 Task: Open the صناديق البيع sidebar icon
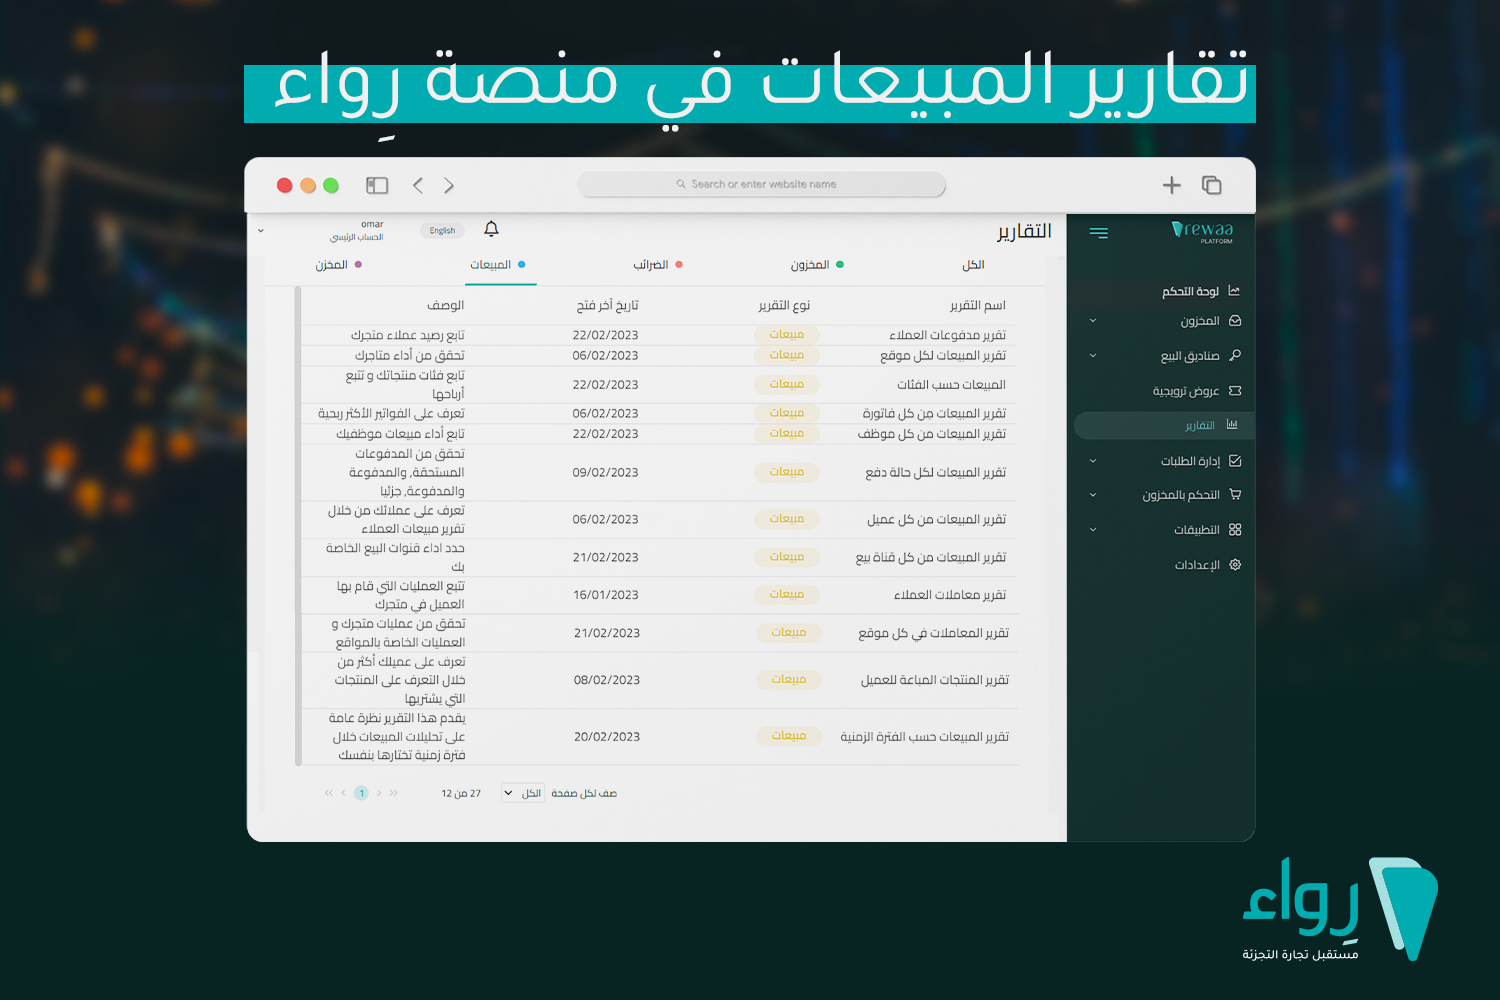(1237, 355)
